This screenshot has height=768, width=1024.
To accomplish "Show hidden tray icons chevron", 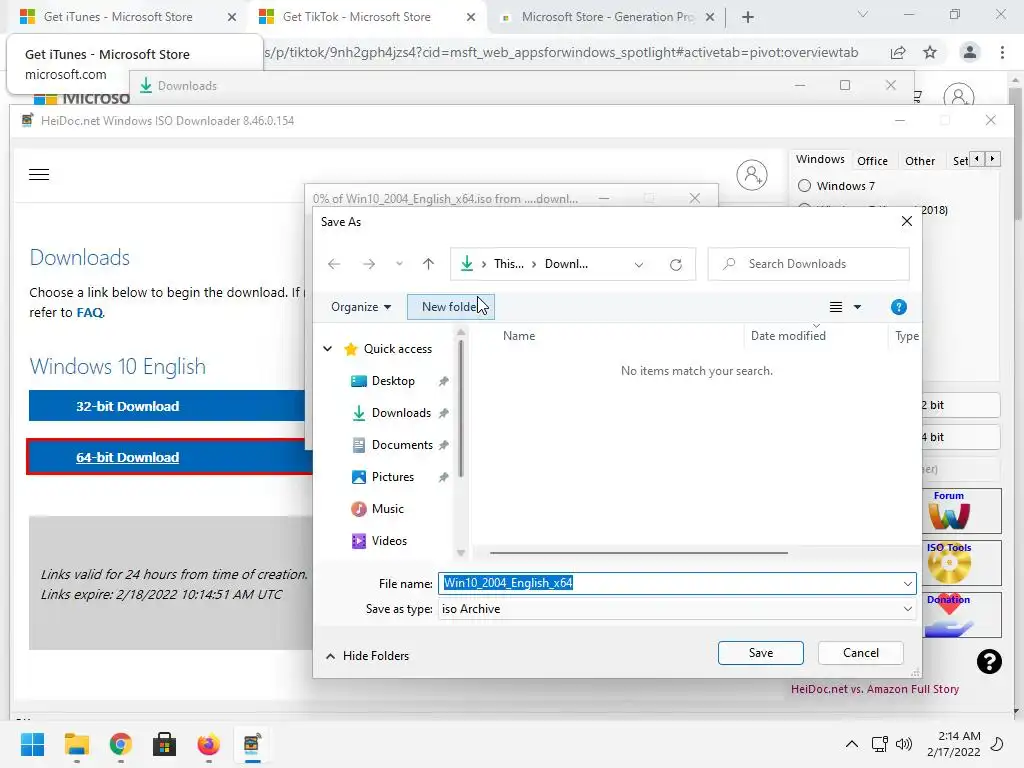I will point(852,744).
